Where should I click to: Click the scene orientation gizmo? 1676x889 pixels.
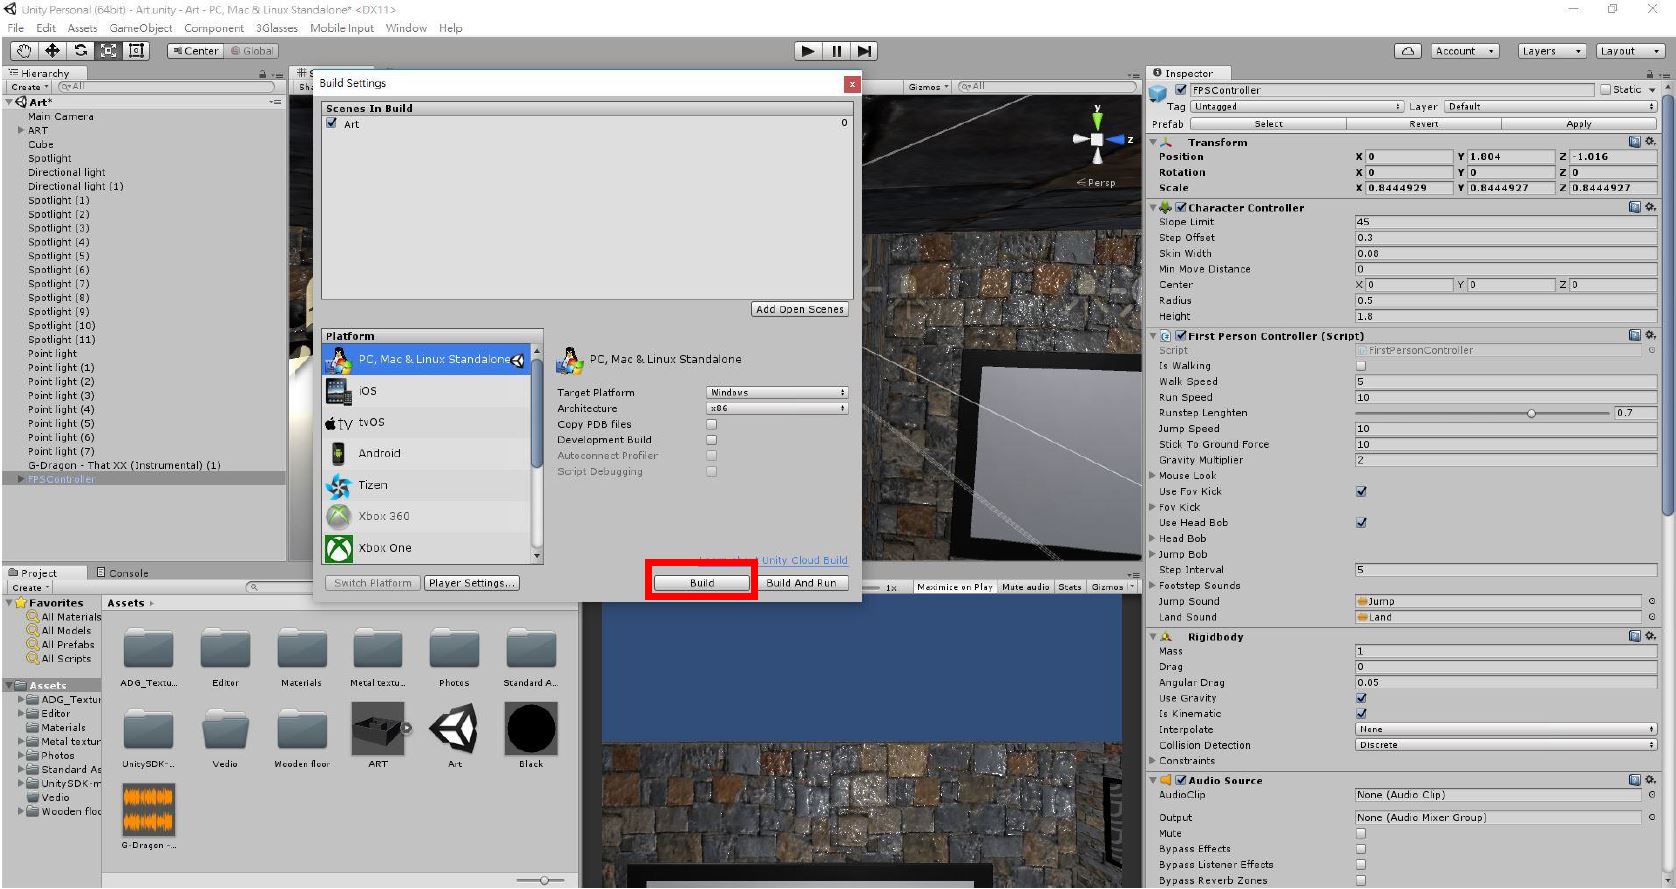(1097, 139)
